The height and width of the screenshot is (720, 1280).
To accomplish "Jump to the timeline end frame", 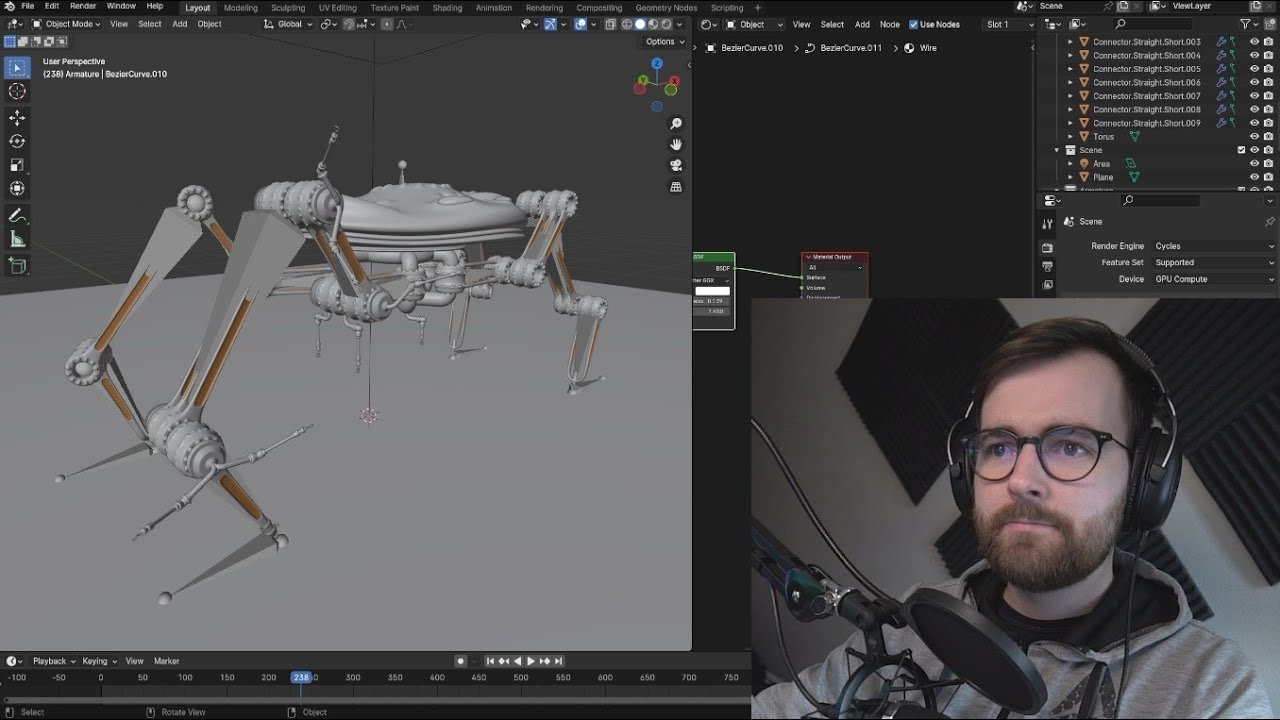I will (558, 661).
